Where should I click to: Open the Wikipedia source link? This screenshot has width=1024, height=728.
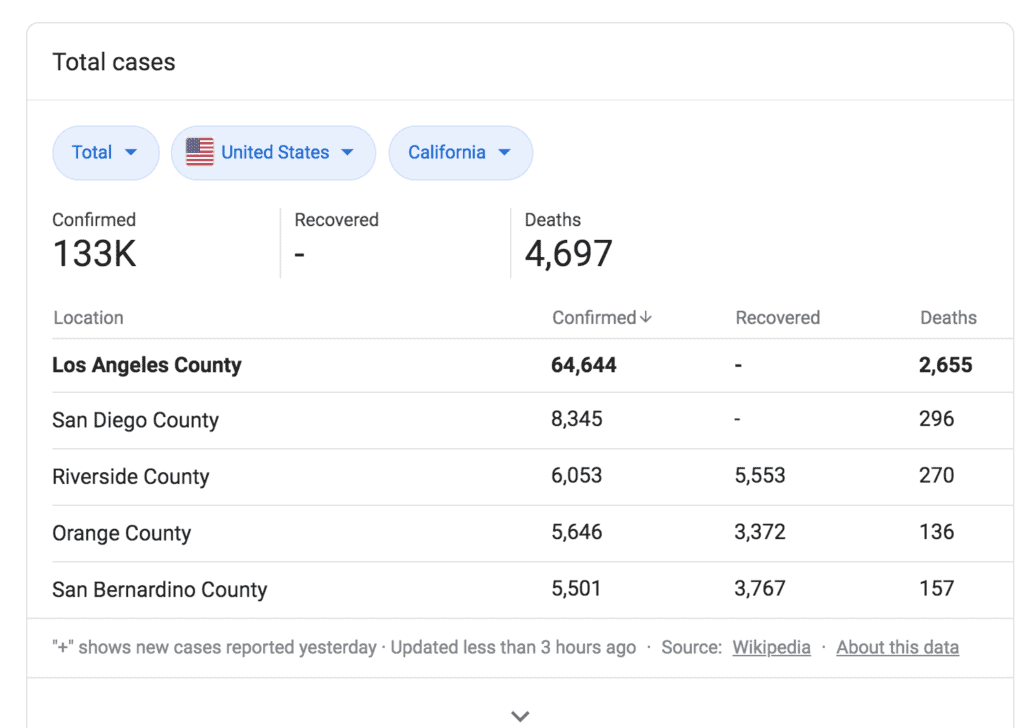(771, 647)
